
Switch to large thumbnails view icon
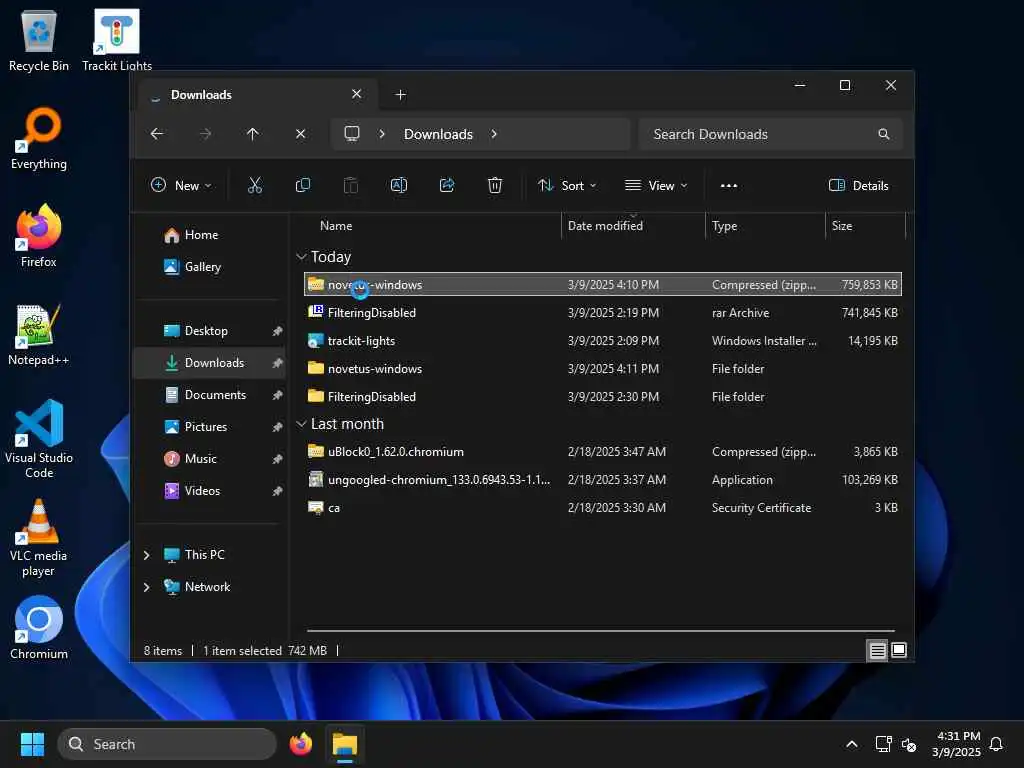899,650
